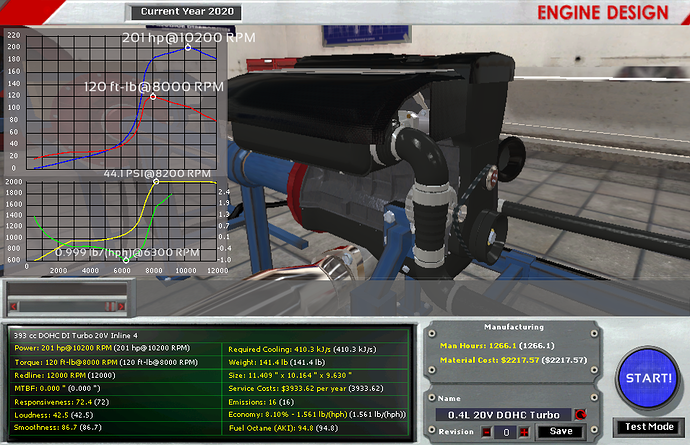690x445 pixels.
Task: Click the boost marker at 8200 RPM
Action: click(x=156, y=181)
